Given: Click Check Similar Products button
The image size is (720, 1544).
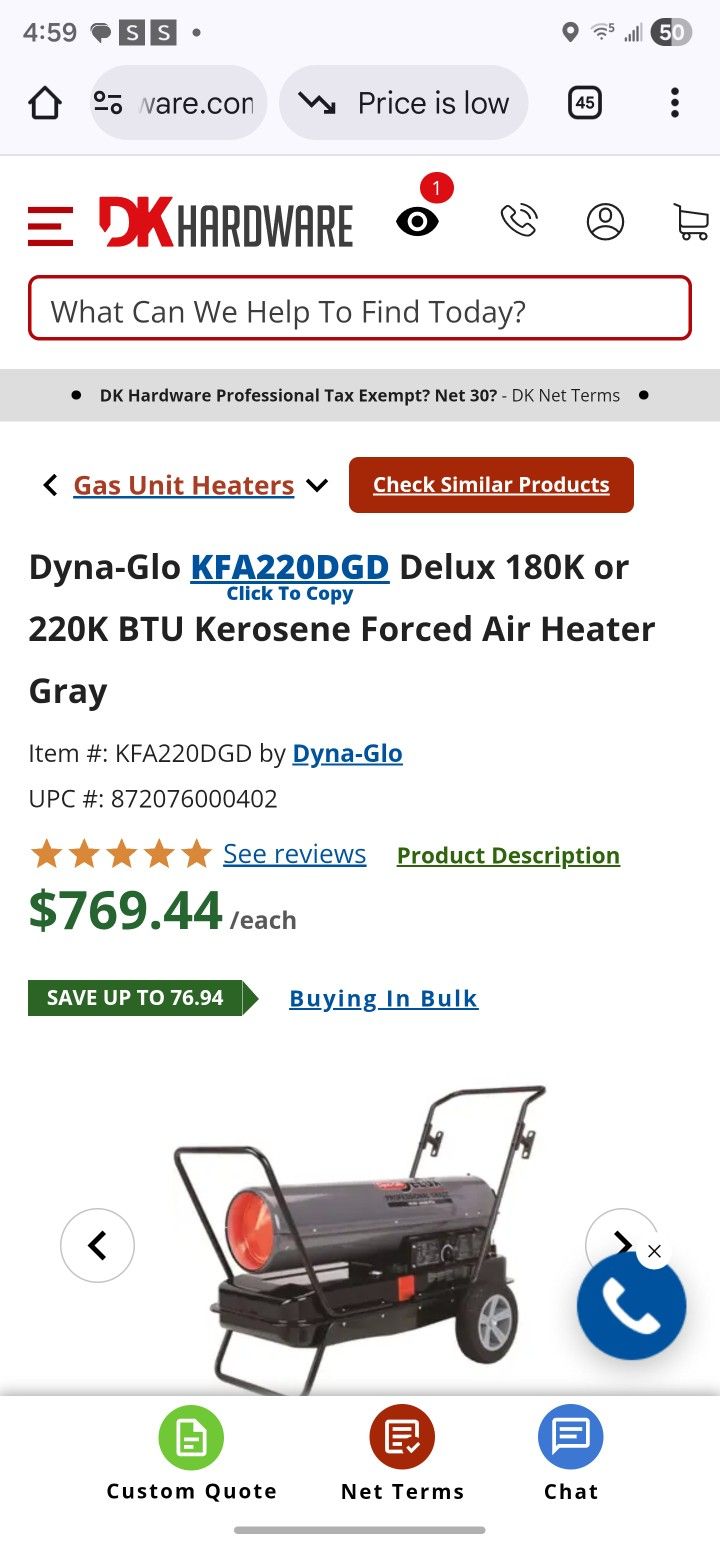Looking at the screenshot, I should 491,485.
